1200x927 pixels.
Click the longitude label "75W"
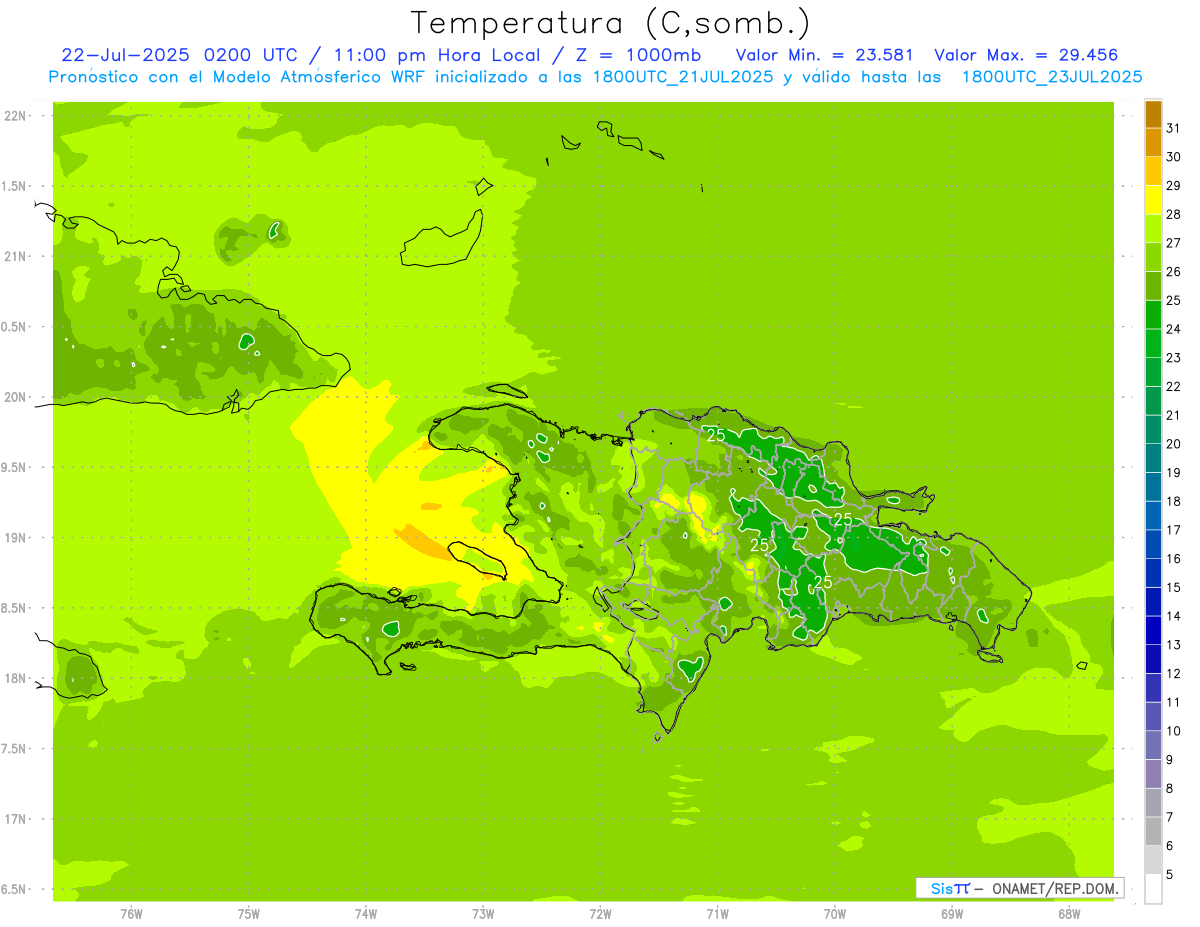pyautogui.click(x=249, y=914)
